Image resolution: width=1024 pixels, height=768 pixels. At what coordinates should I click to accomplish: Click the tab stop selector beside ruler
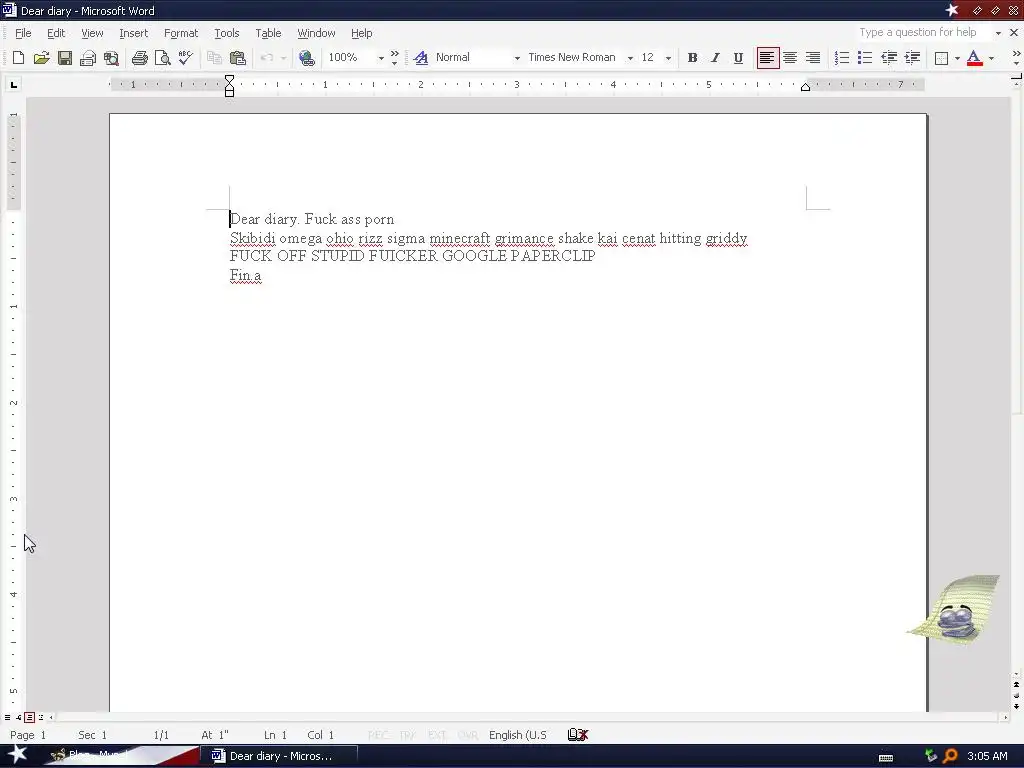(x=14, y=84)
